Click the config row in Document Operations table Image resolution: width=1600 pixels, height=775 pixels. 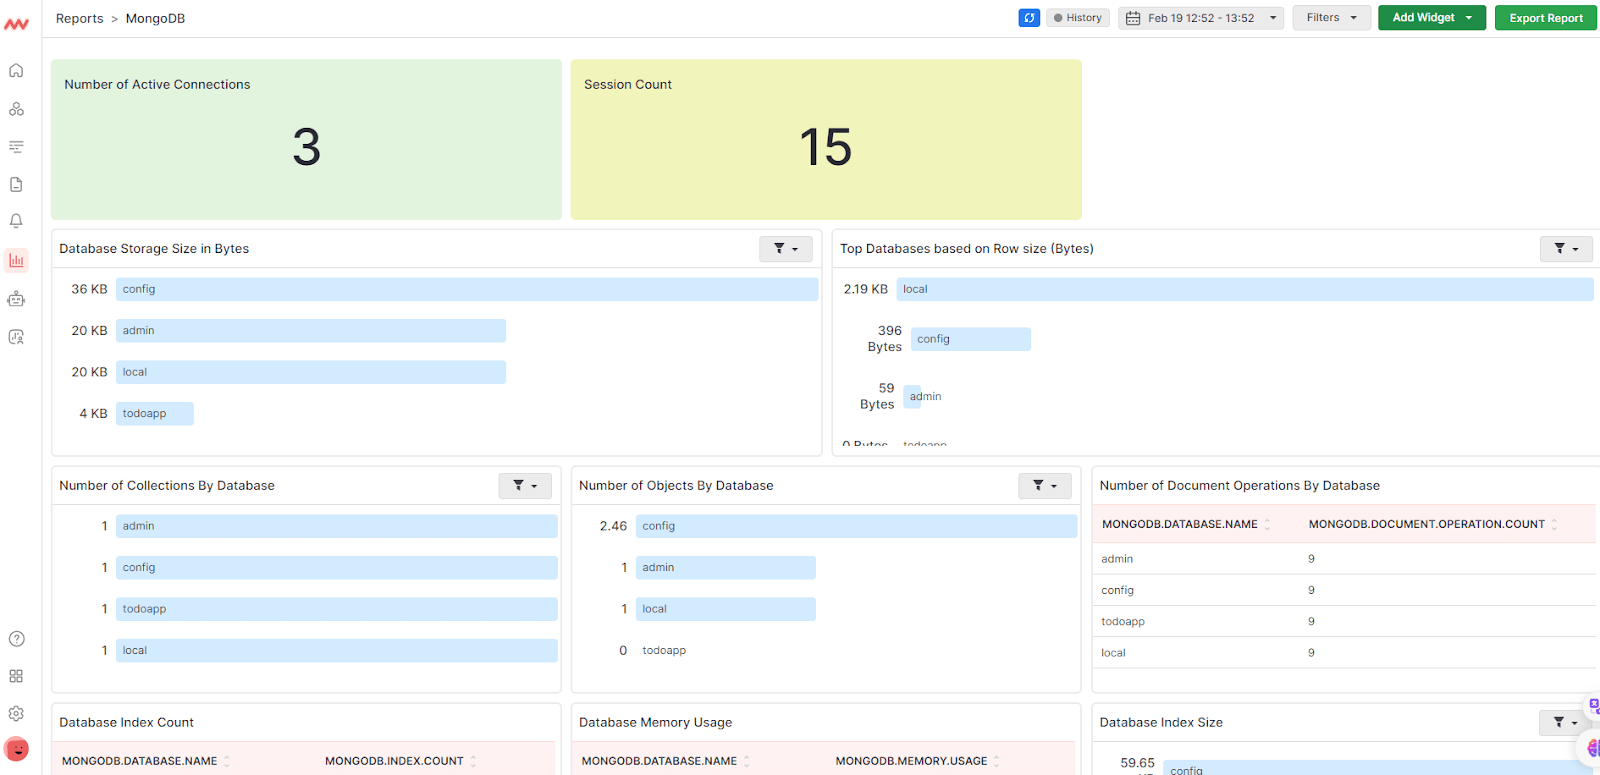[1344, 590]
